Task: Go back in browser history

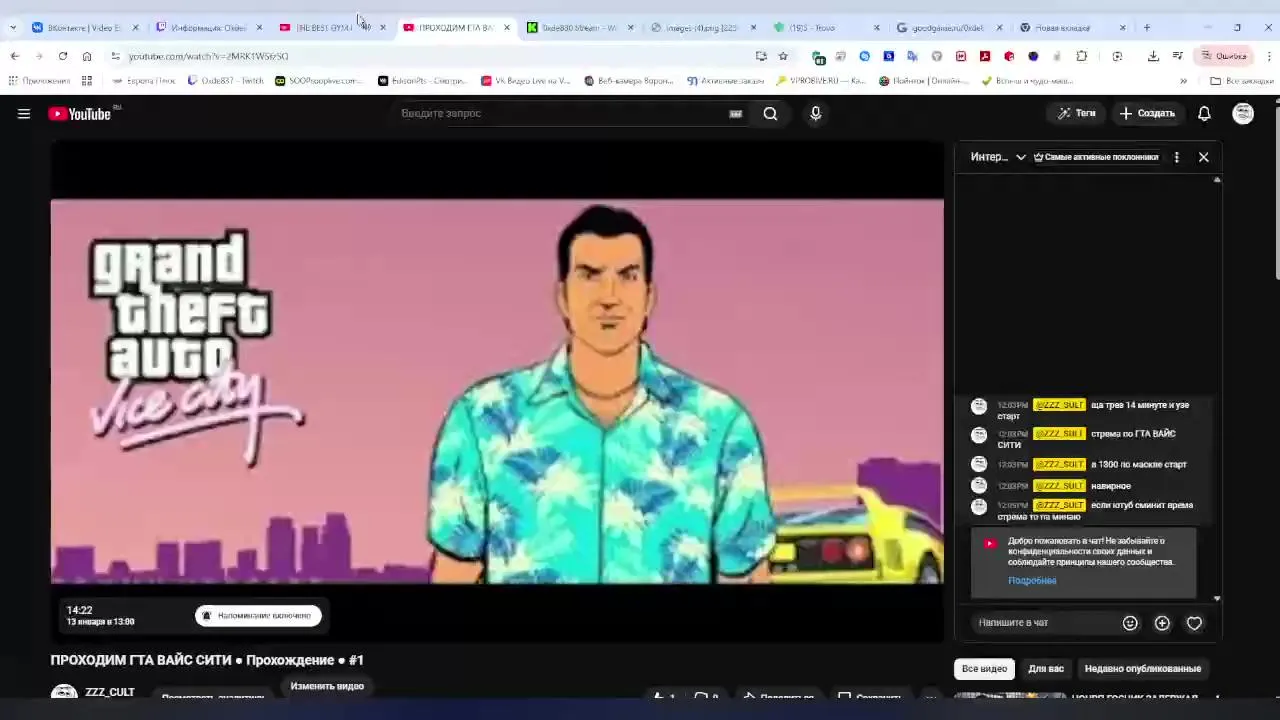Action: [x=15, y=56]
